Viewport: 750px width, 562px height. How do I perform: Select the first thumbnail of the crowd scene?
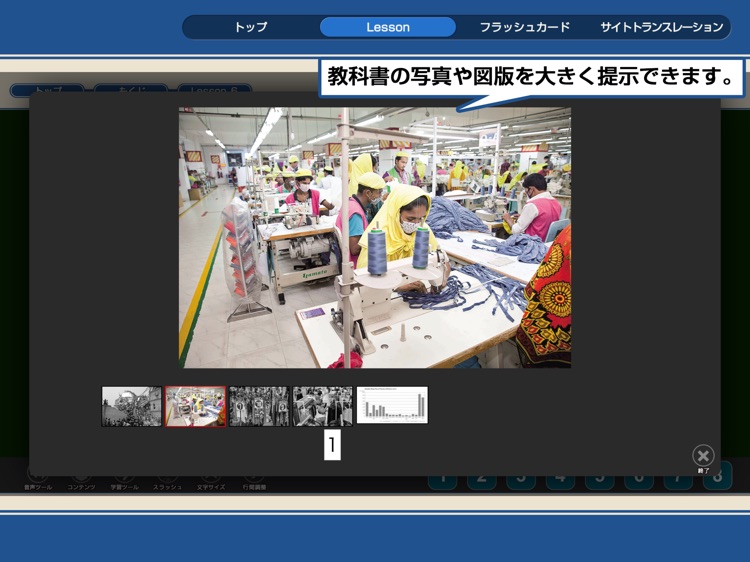[132, 406]
